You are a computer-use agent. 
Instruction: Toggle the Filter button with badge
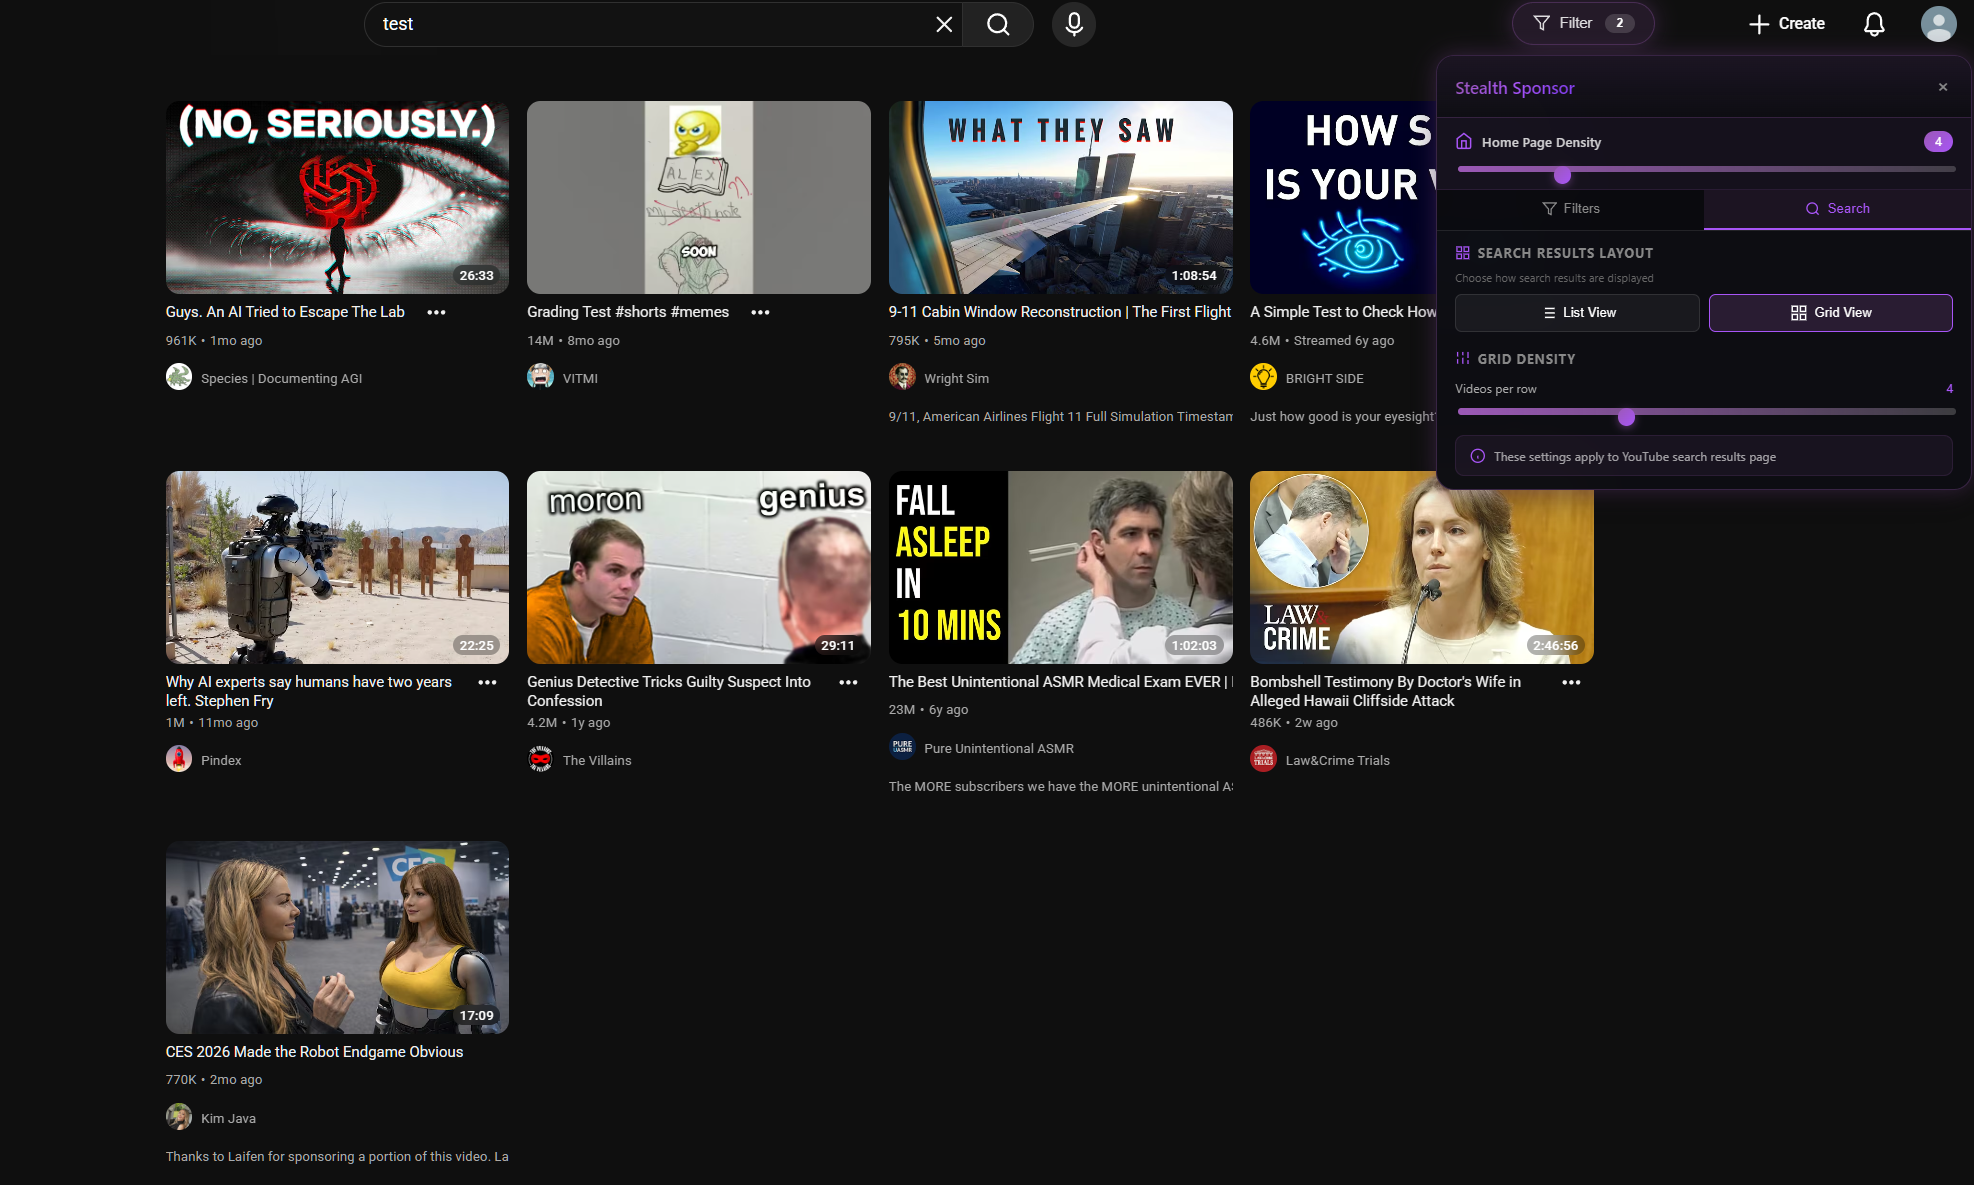pos(1582,23)
